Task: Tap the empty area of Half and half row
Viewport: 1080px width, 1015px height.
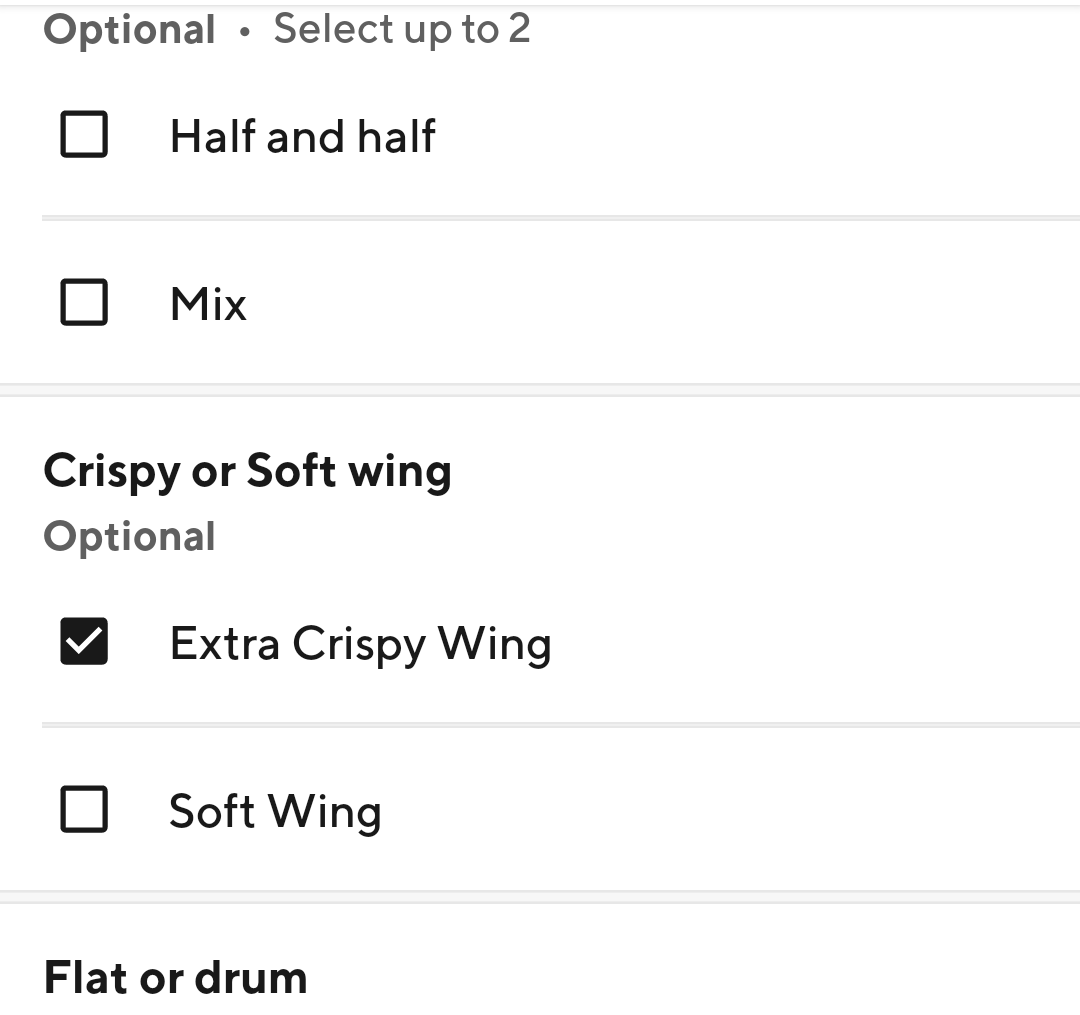Action: tap(760, 136)
